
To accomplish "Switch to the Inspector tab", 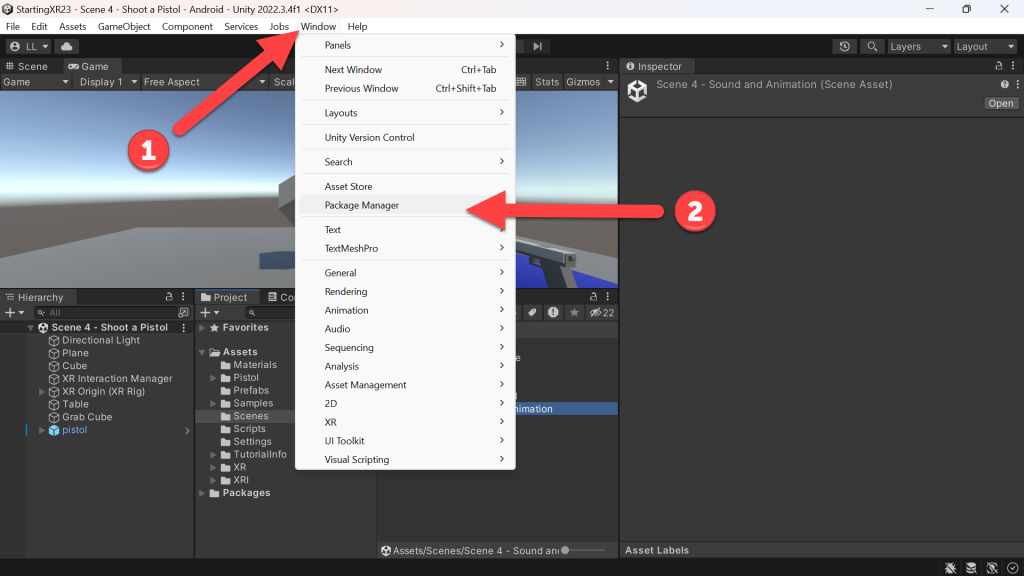I will click(654, 66).
